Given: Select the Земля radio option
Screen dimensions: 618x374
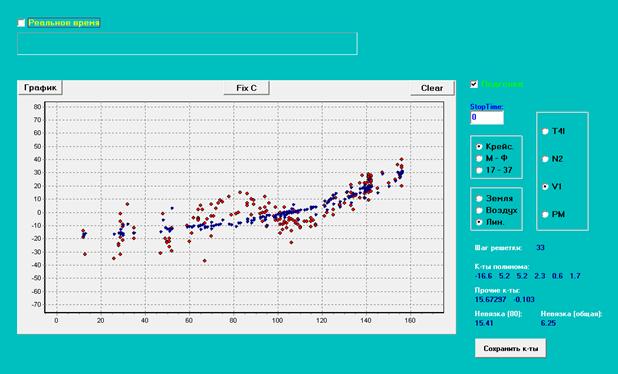Looking at the screenshot, I should coord(479,199).
